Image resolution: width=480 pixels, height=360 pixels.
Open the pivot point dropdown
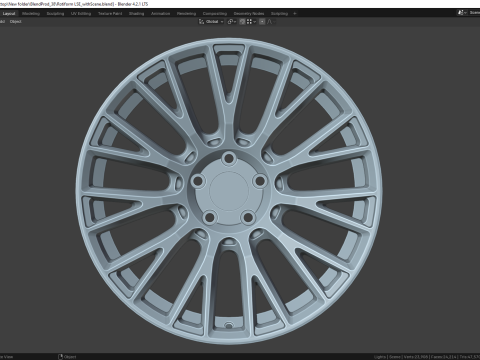coord(232,22)
